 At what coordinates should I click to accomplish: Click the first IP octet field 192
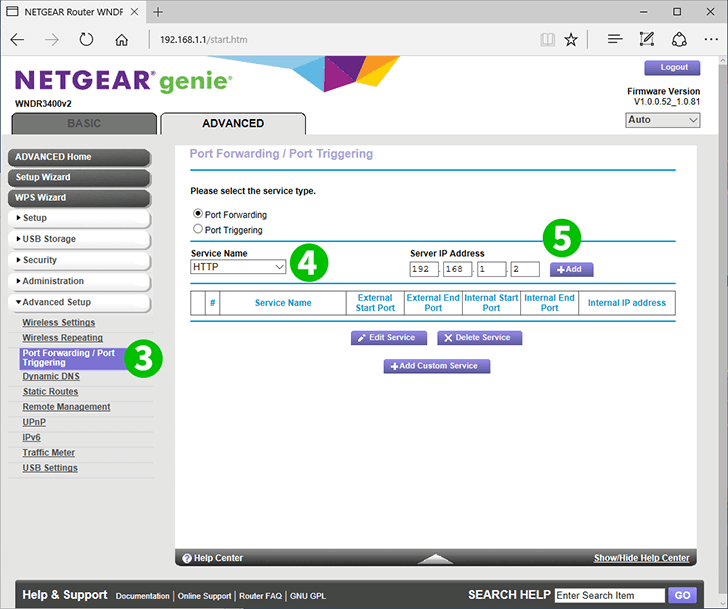click(423, 269)
